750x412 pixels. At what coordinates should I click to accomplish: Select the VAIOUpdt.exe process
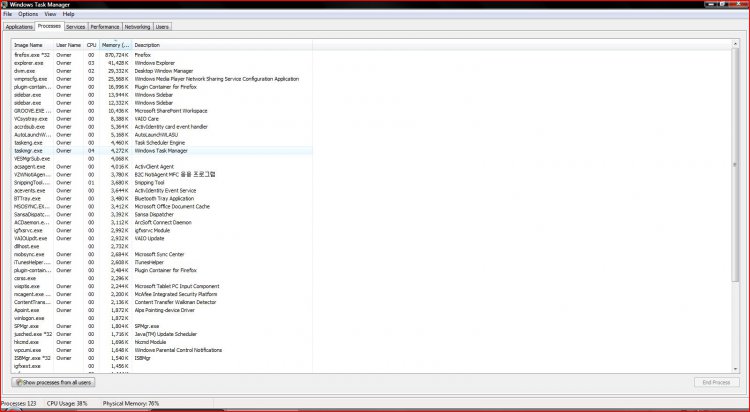click(x=162, y=238)
